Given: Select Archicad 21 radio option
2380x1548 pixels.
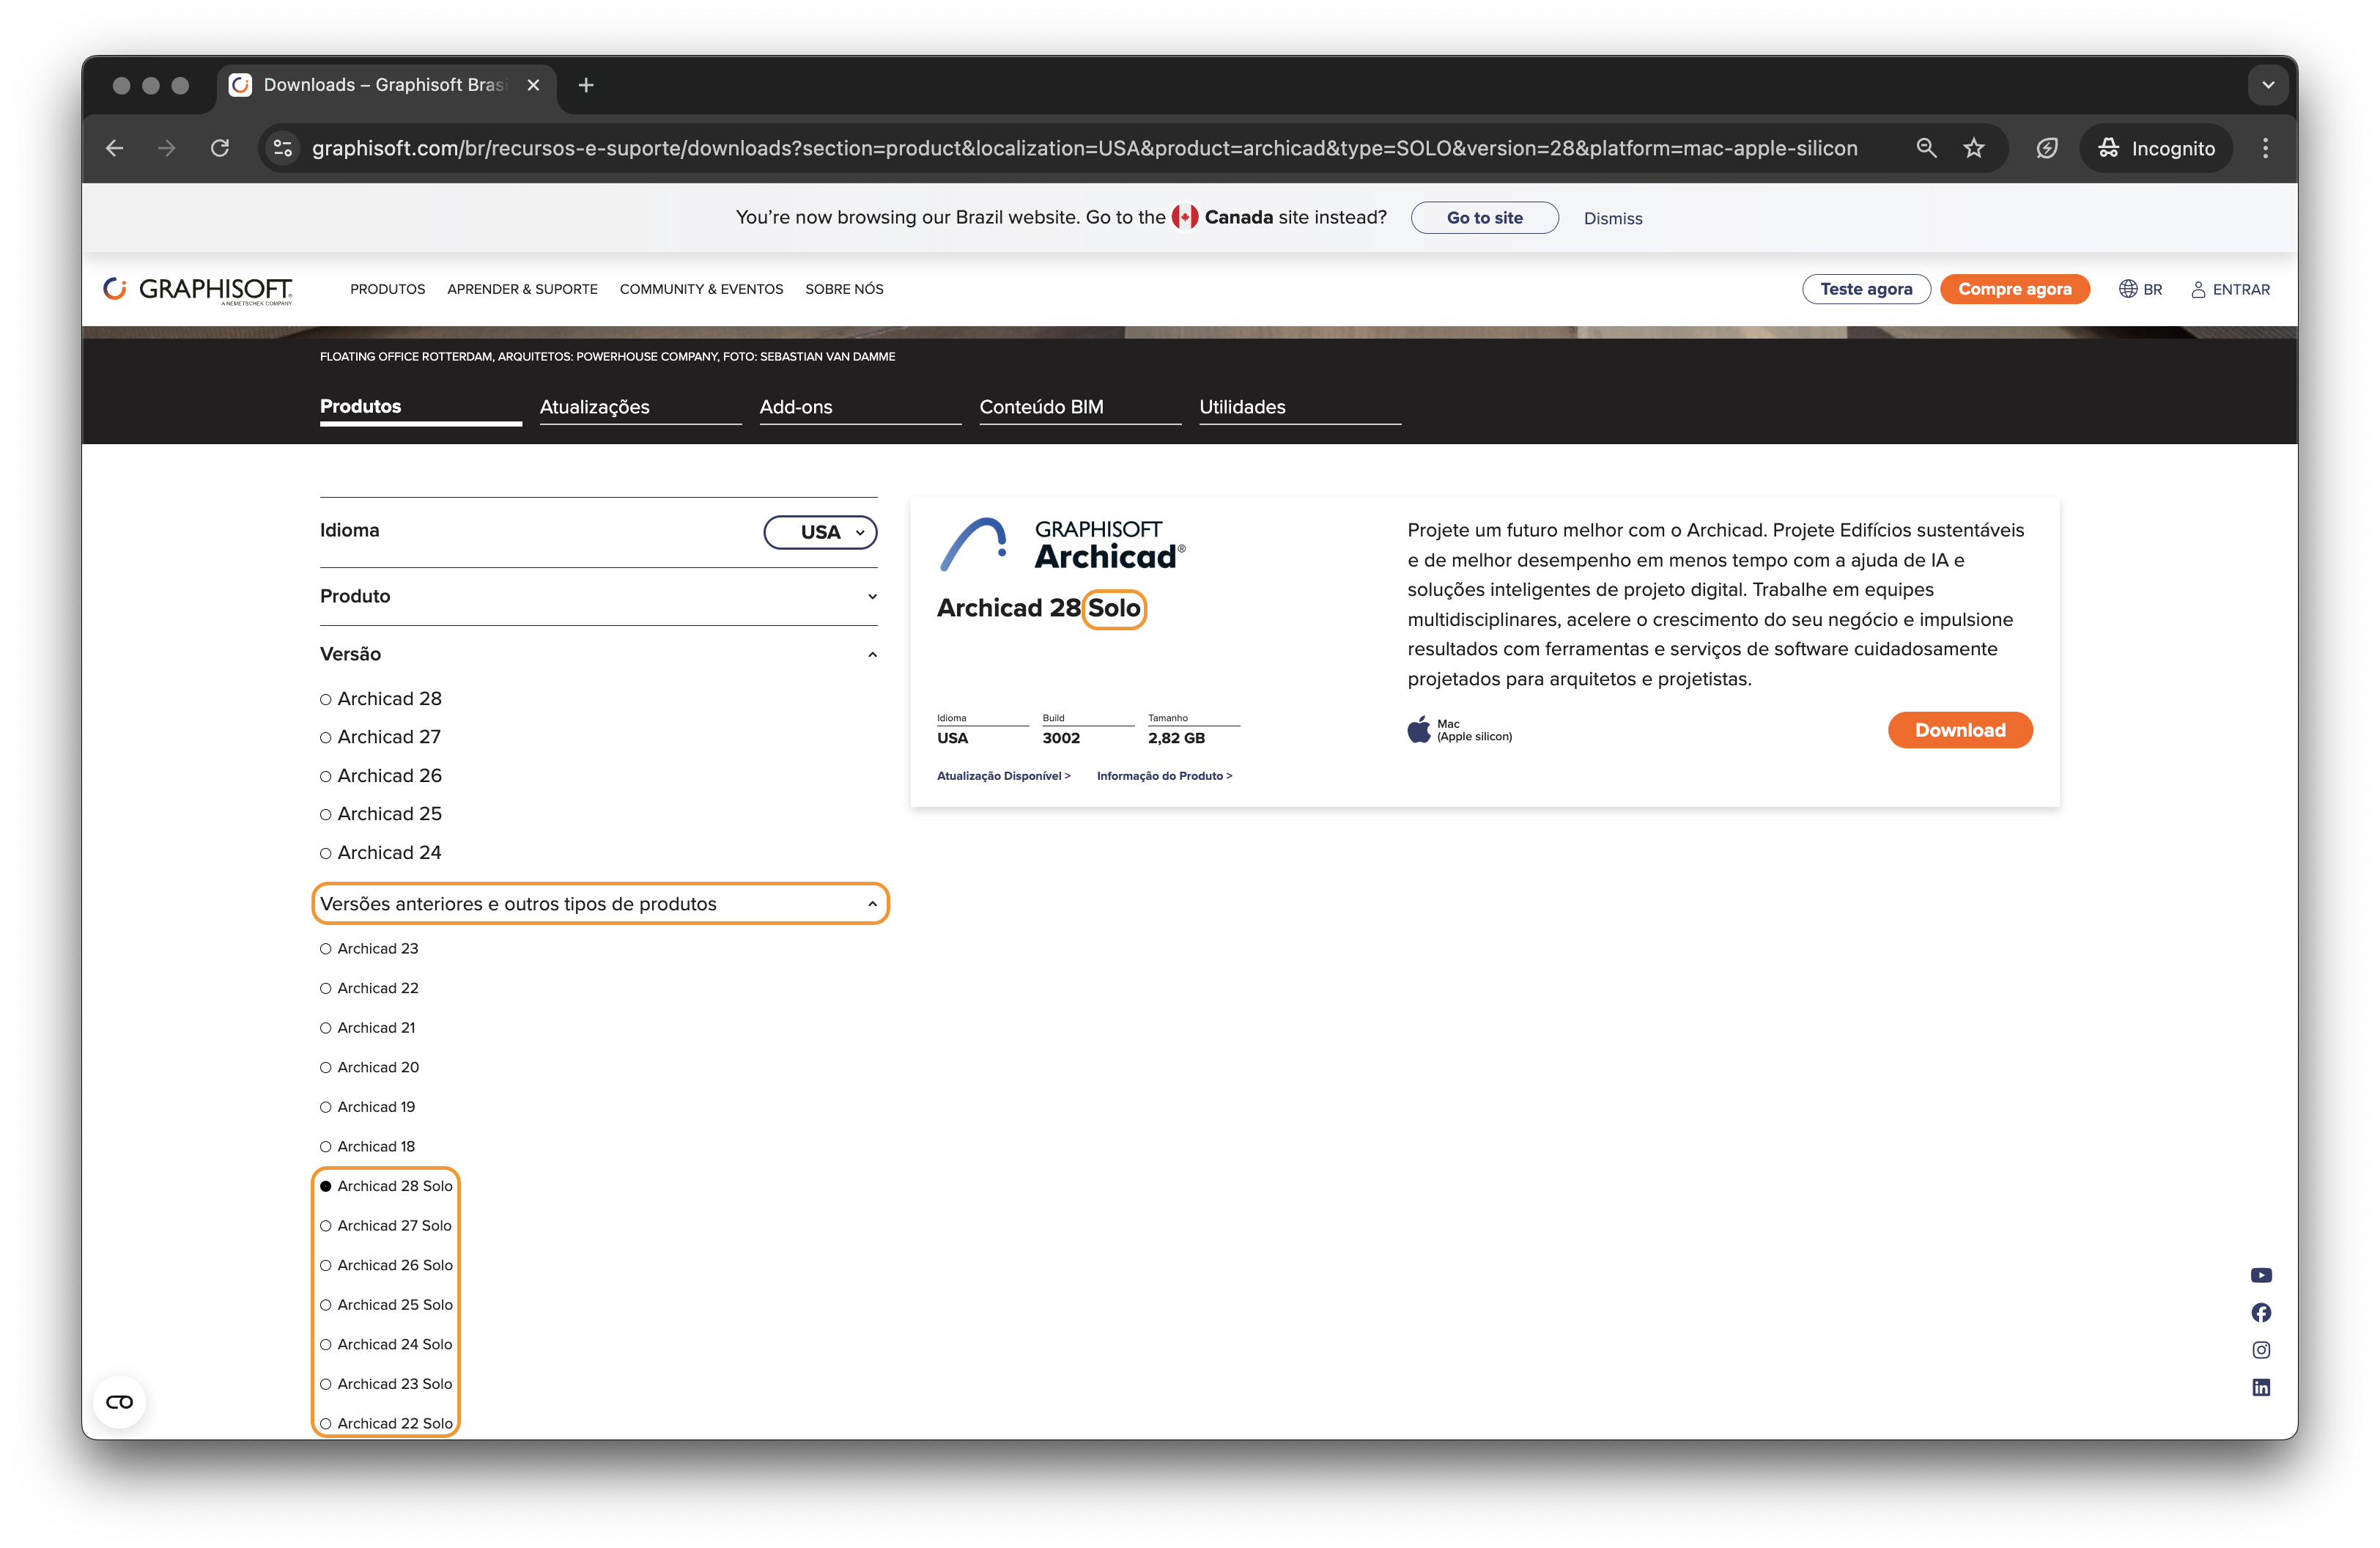Looking at the screenshot, I should (367, 1027).
